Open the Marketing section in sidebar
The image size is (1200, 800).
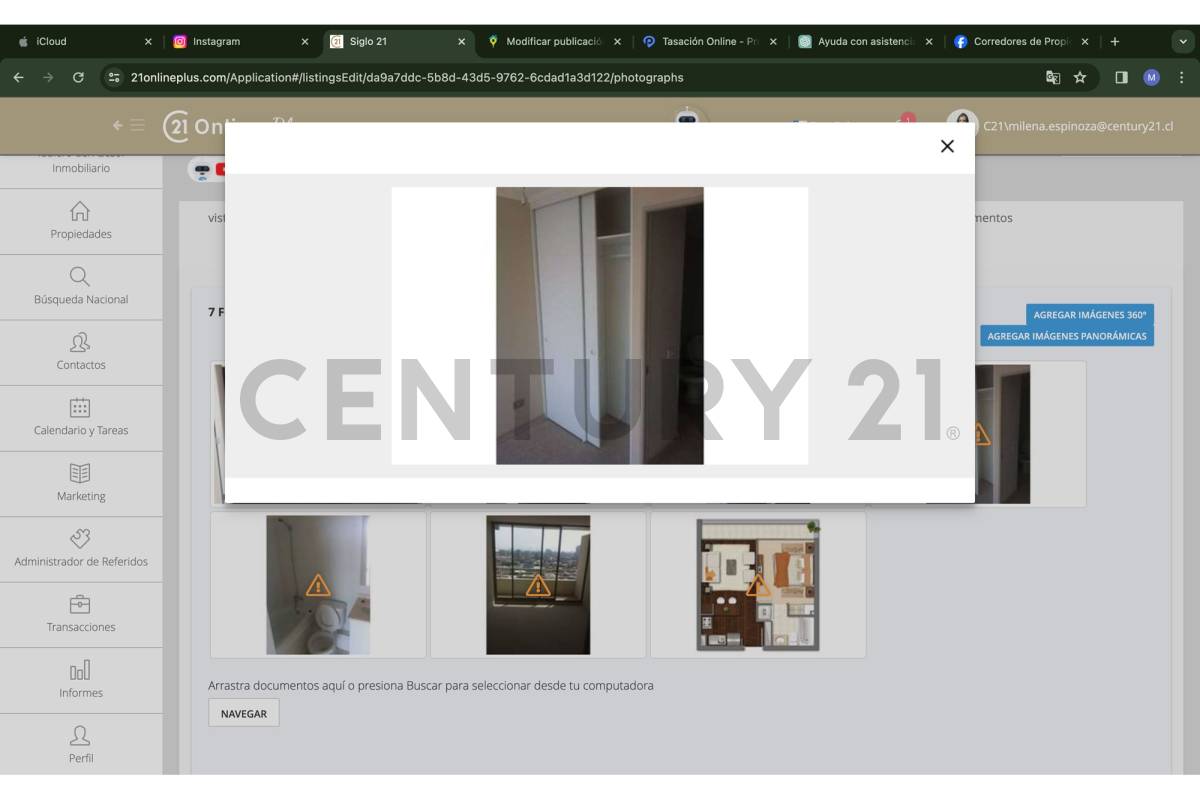[x=81, y=483]
